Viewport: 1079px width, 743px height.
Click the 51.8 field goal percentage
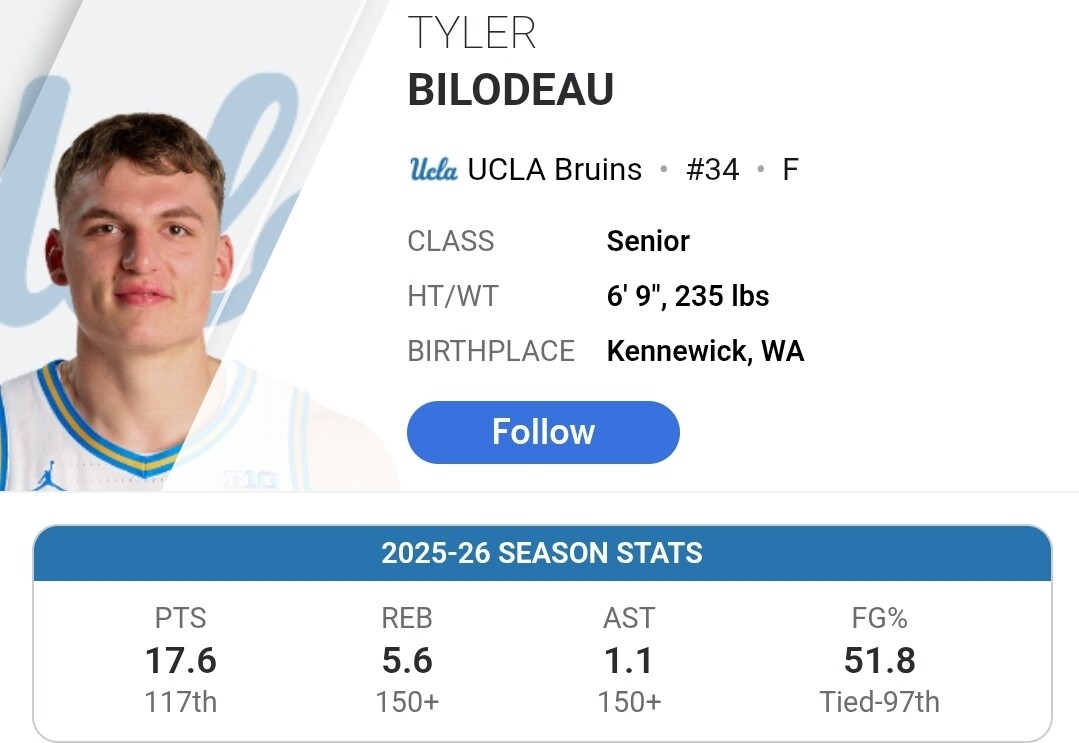coord(879,660)
